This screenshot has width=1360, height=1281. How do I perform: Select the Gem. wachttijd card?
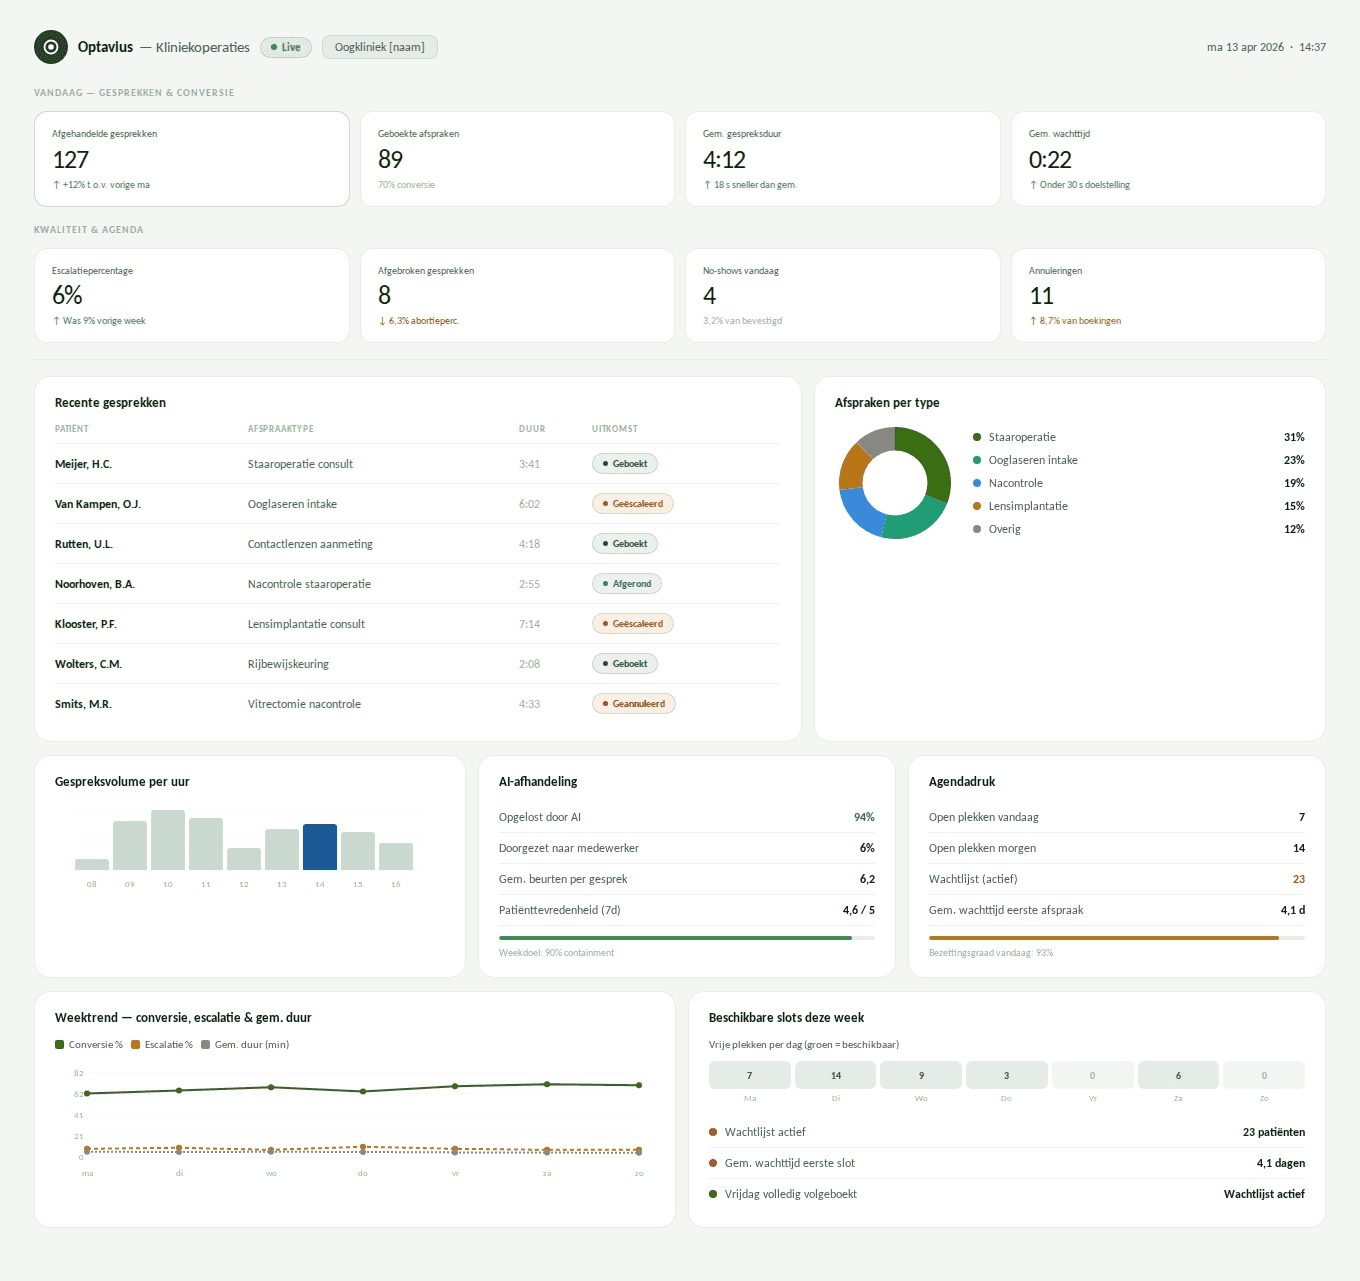coord(1168,159)
